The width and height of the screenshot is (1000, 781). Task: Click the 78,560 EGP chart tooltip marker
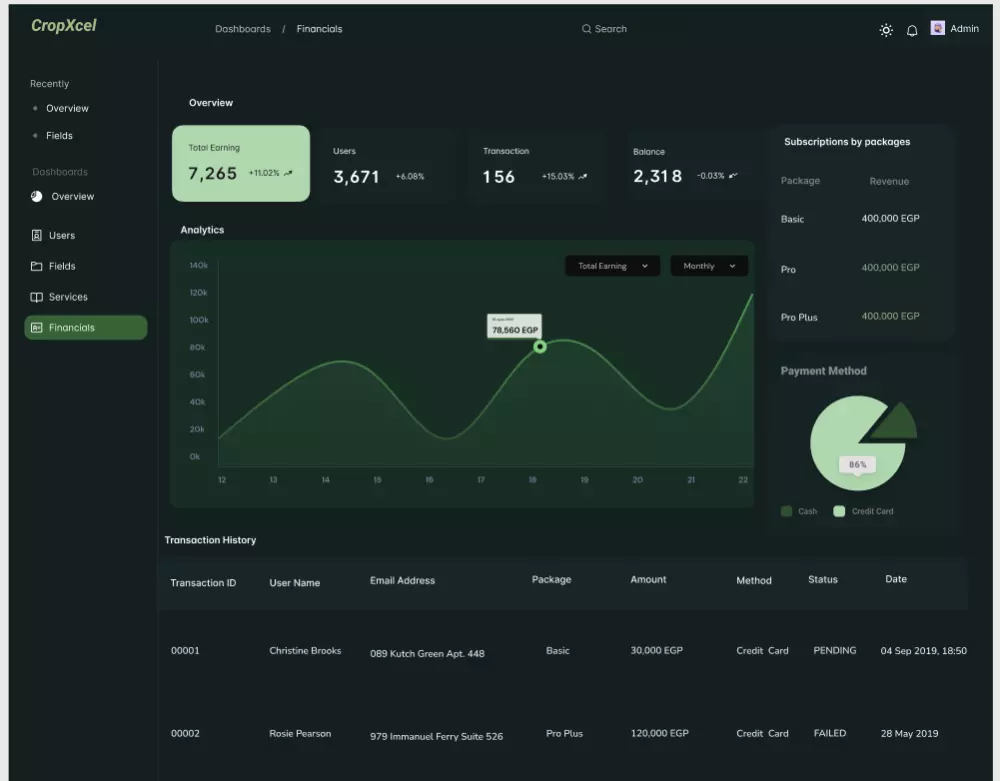(x=540, y=347)
